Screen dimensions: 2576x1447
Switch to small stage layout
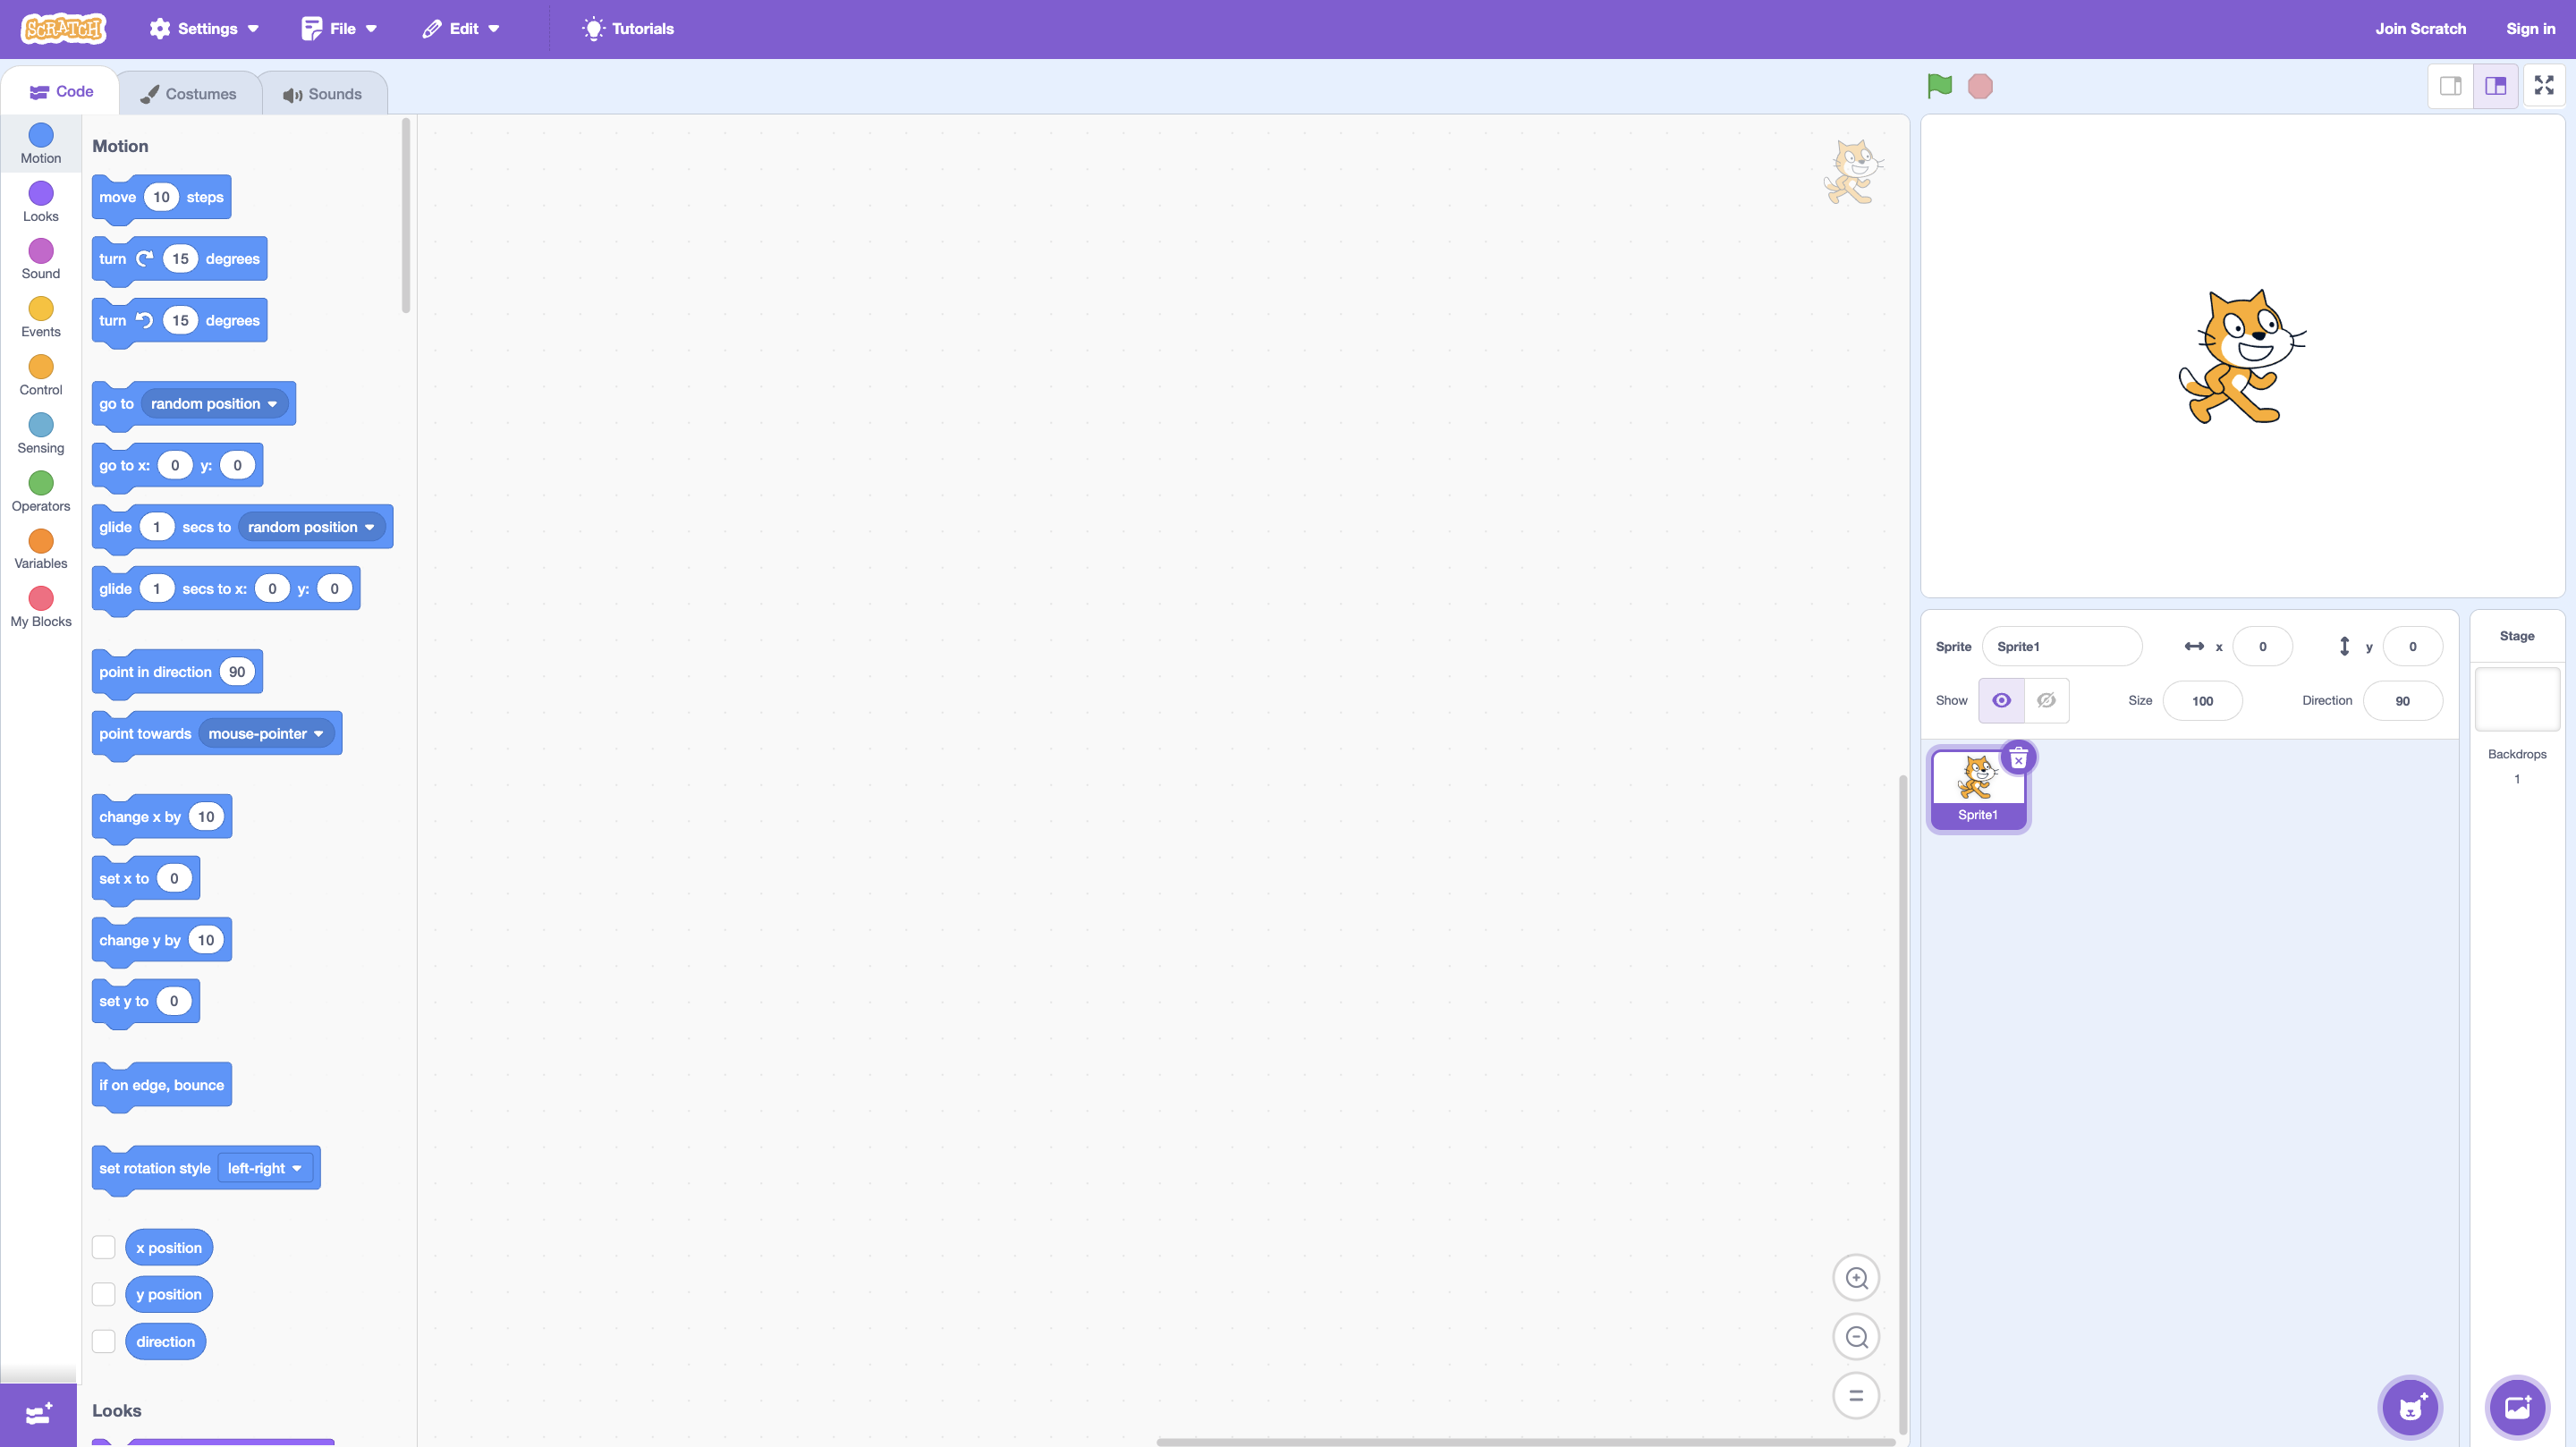2450,86
